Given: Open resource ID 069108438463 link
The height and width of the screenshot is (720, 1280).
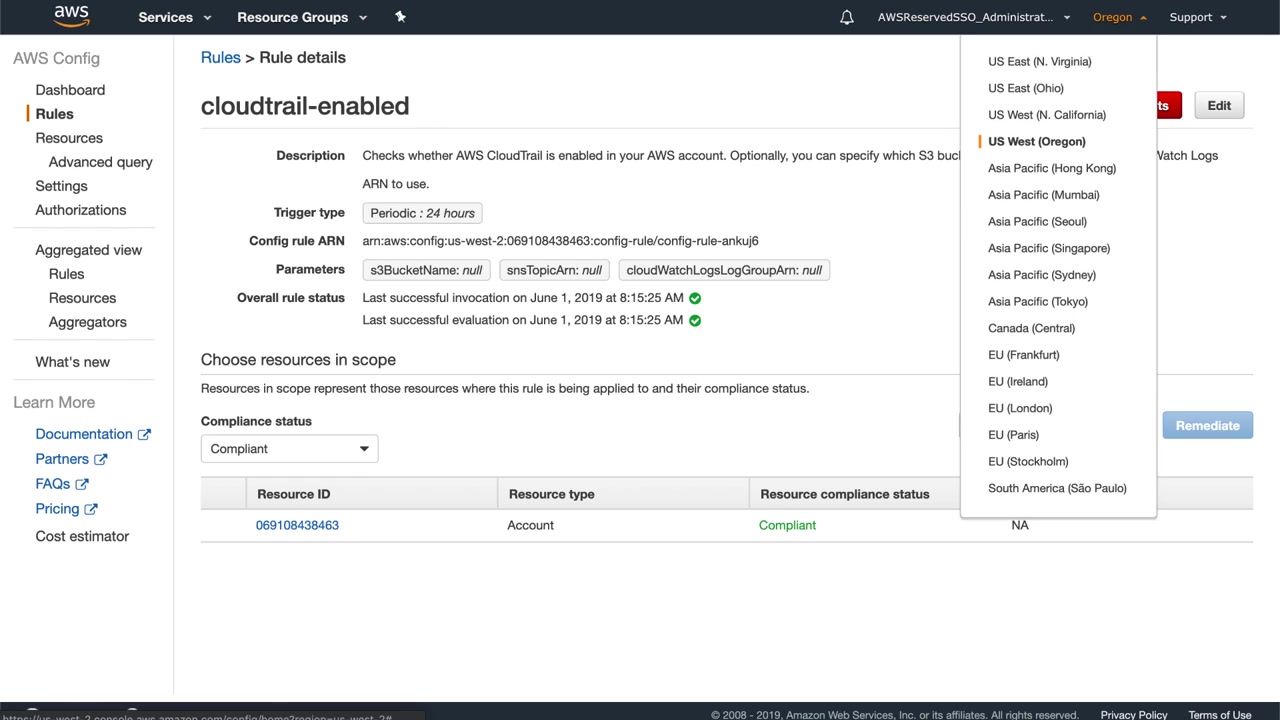Looking at the screenshot, I should coord(297,525).
